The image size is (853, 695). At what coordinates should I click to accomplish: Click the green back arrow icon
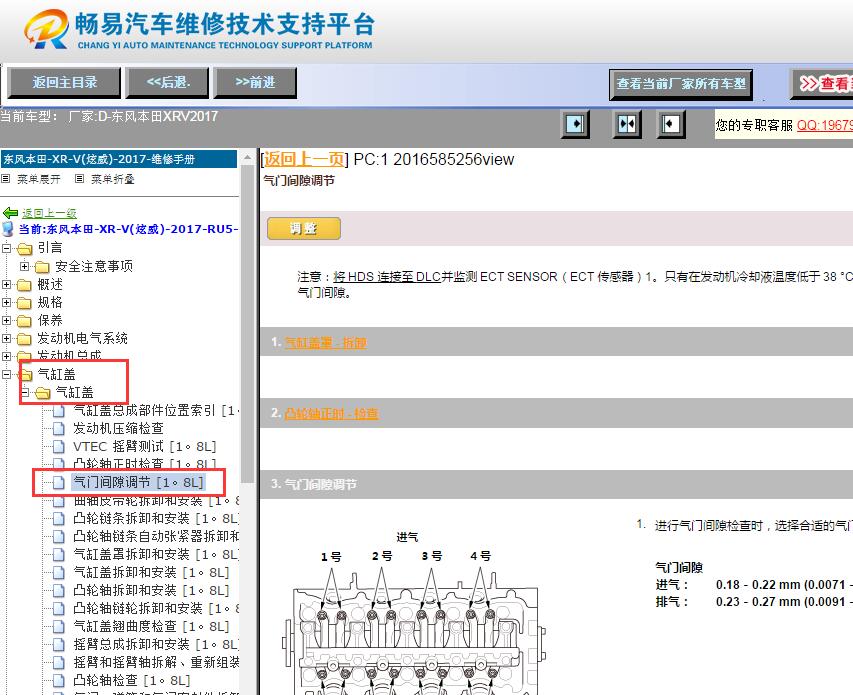click(10, 213)
